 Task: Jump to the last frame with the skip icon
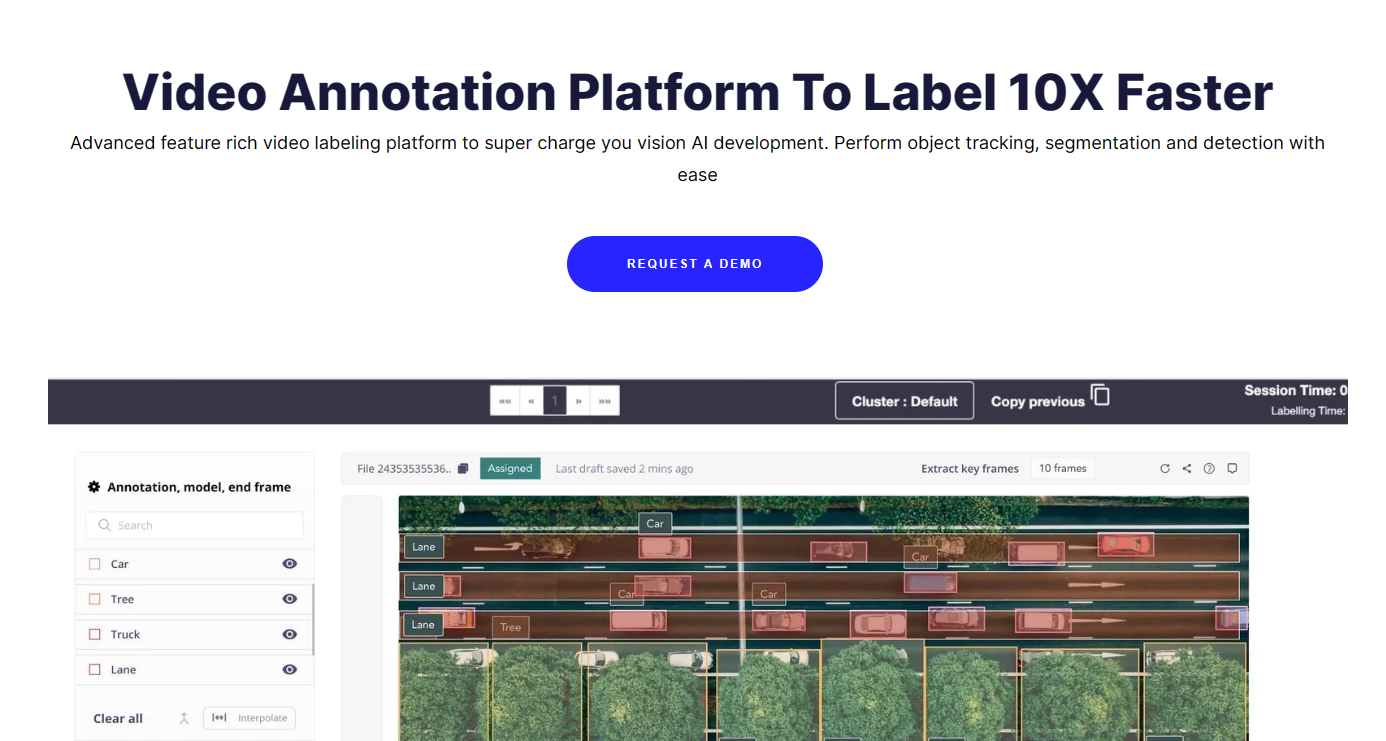[x=604, y=400]
